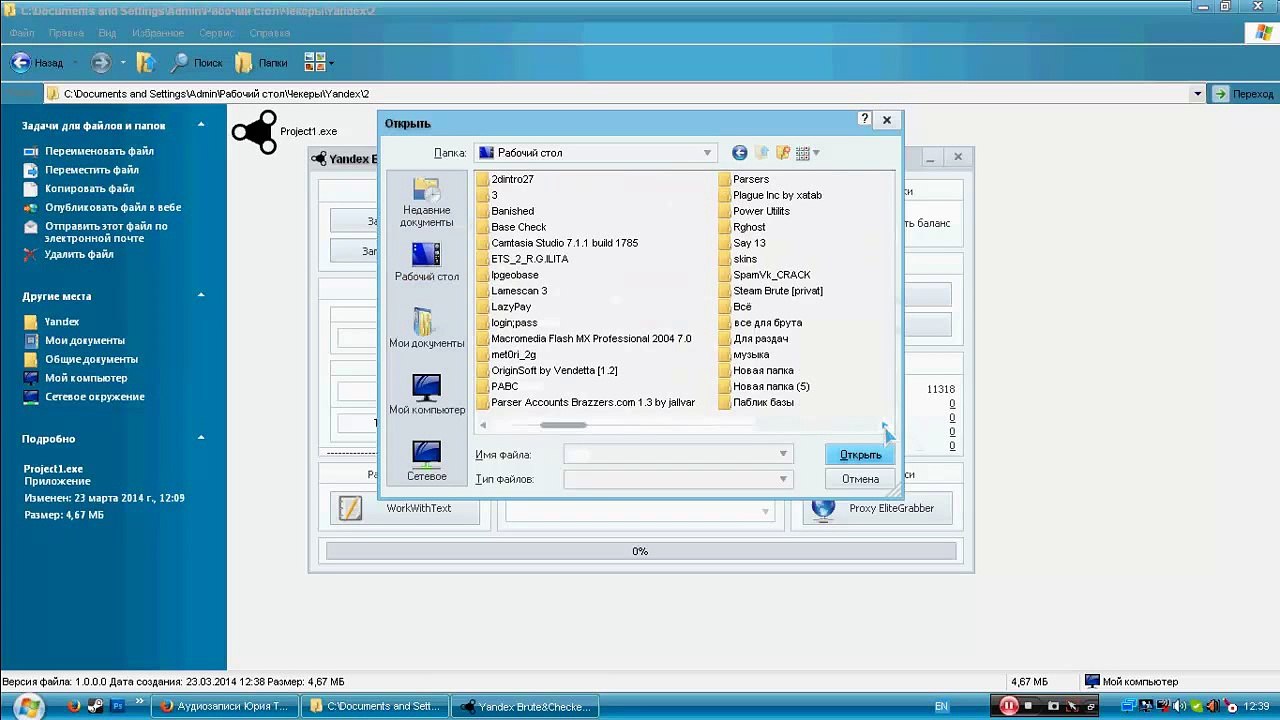Select Project1.exe file icon

[x=254, y=132]
